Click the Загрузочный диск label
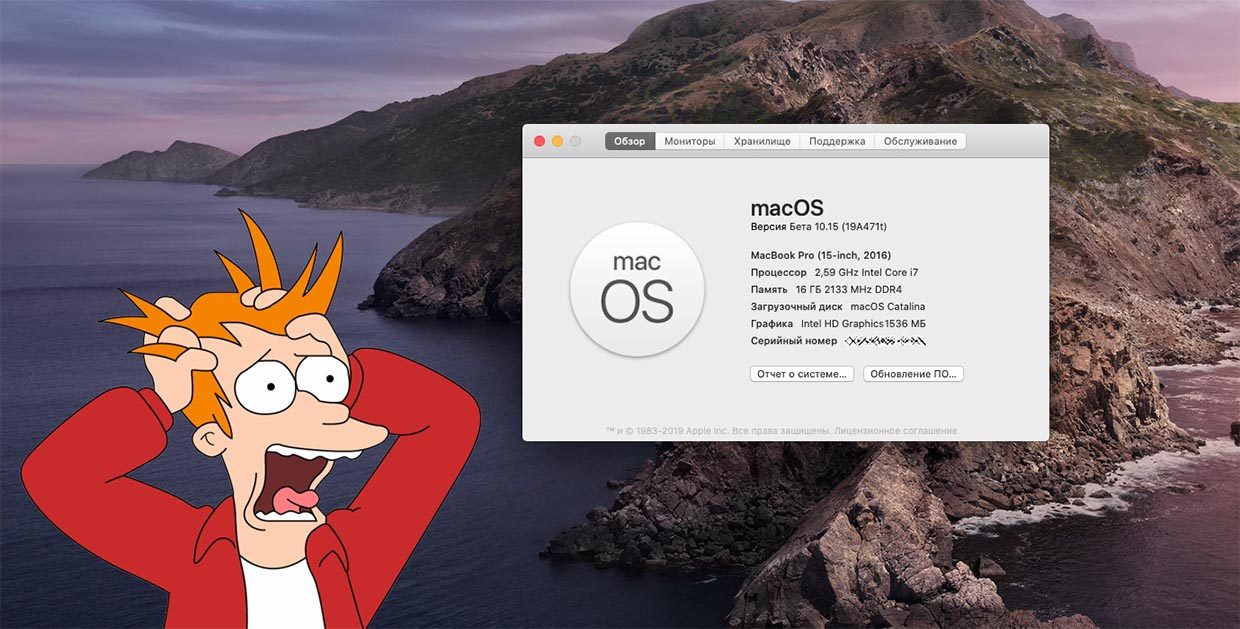This screenshot has width=1240, height=629. 796,306
